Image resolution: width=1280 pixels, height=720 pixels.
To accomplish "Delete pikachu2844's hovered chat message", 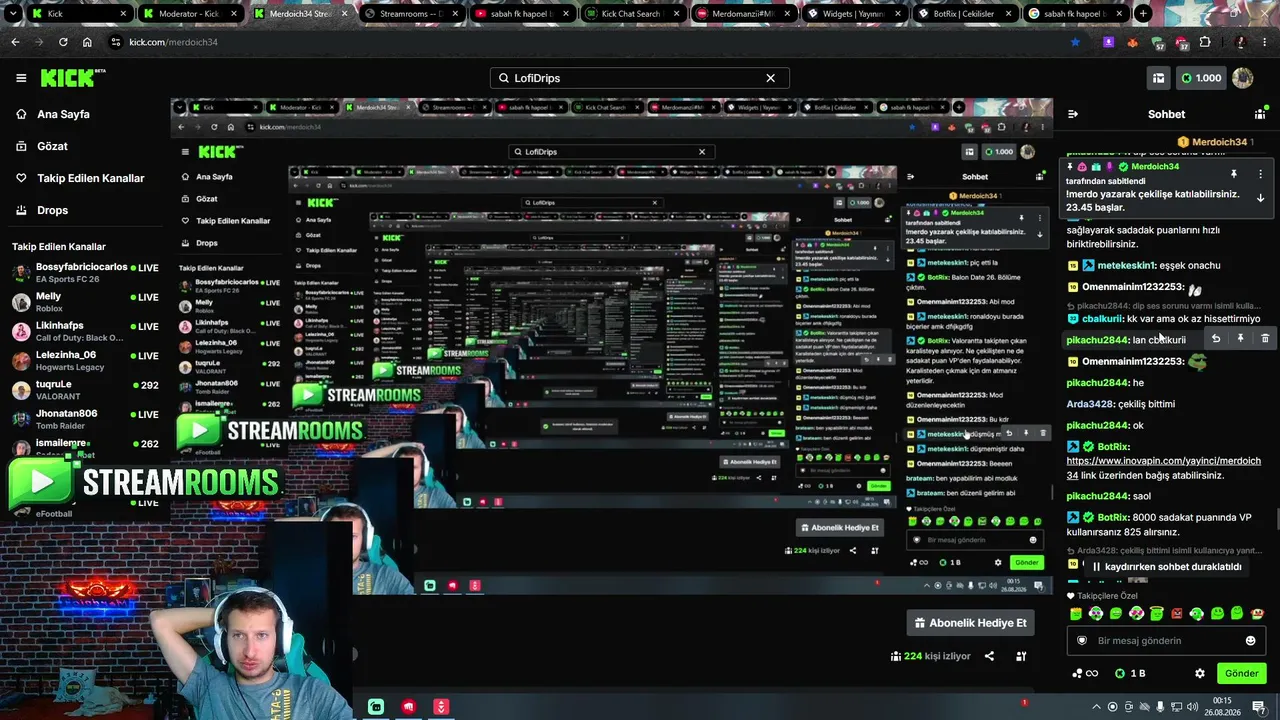I will (x=1265, y=339).
